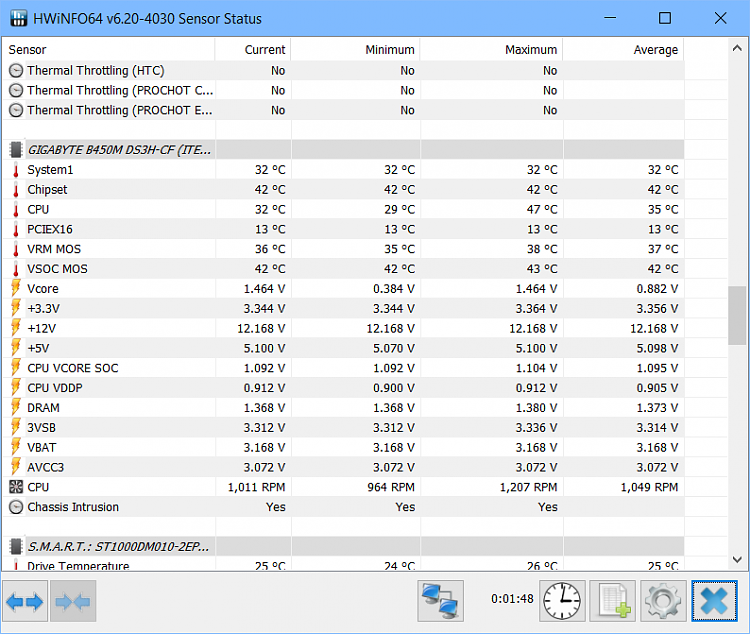The width and height of the screenshot is (750, 634).
Task: Select the Vcore sensor label
Action: click(43, 289)
